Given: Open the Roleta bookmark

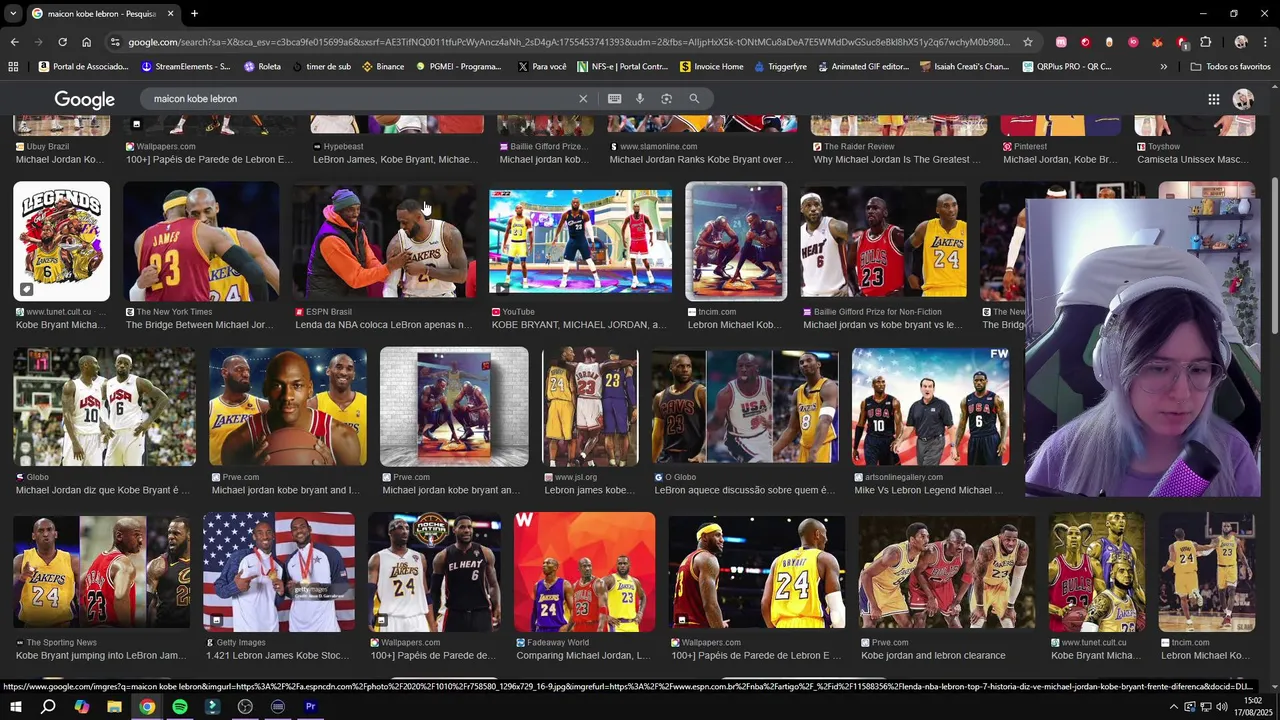Looking at the screenshot, I should pos(262,67).
